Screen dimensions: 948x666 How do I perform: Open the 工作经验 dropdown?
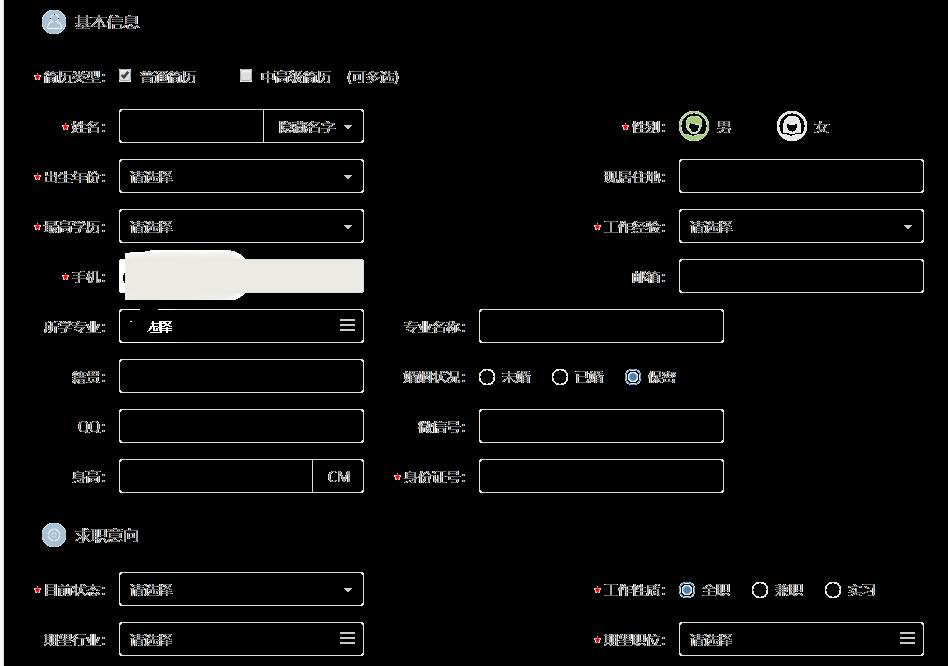click(800, 227)
